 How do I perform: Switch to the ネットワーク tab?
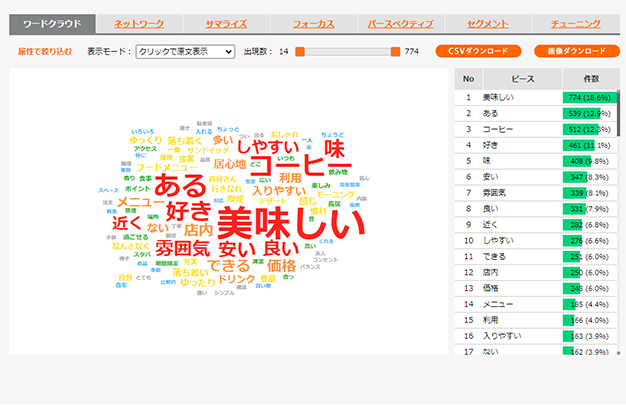point(140,23)
